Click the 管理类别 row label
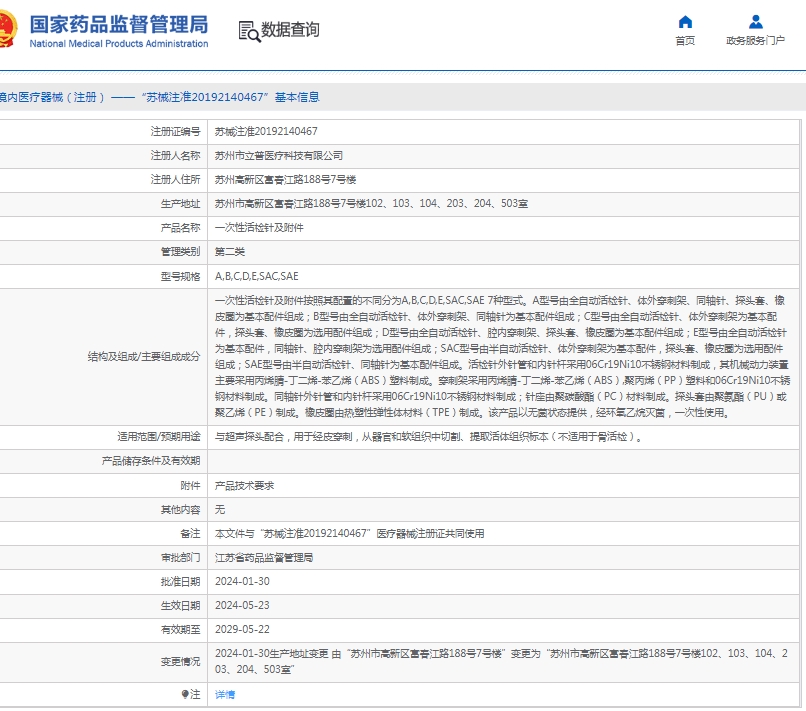The height and width of the screenshot is (711, 806). pos(180,252)
